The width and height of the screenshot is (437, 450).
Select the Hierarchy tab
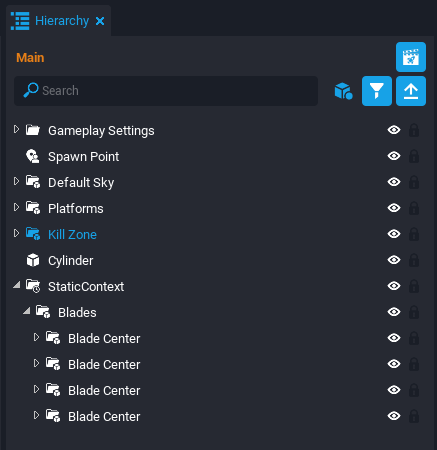[x=58, y=21]
